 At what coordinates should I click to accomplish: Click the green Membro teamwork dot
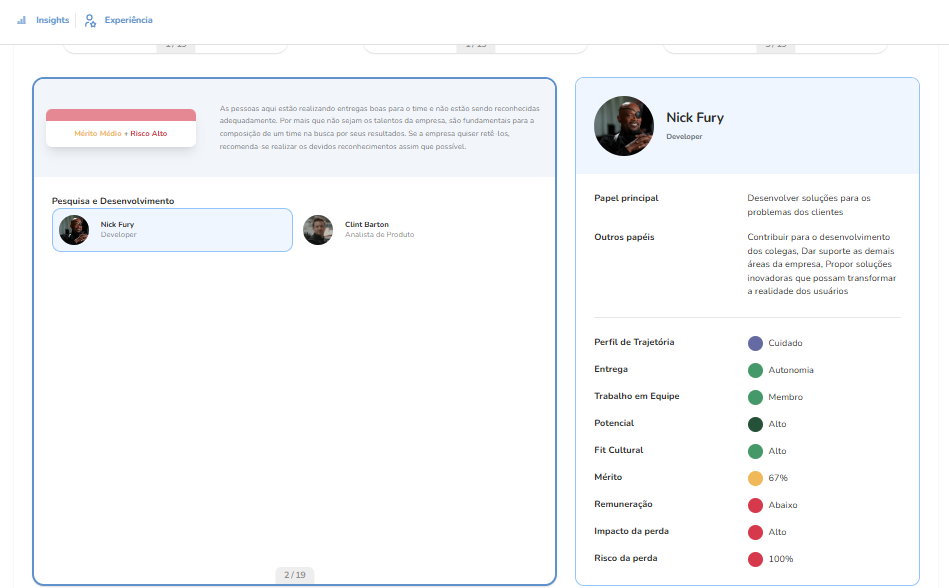(755, 397)
